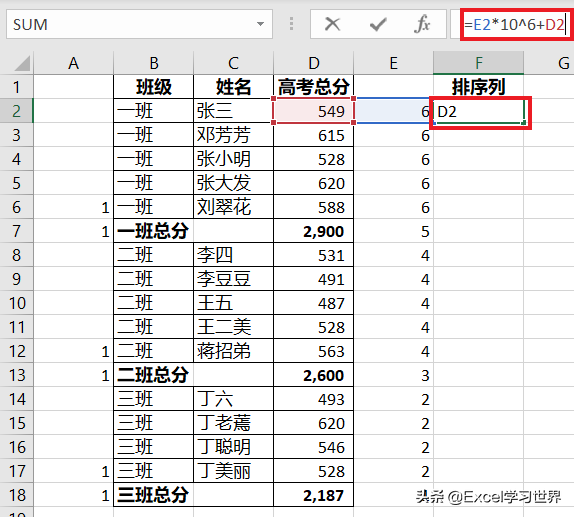Select the name cell 李豆豆

(x=233, y=279)
